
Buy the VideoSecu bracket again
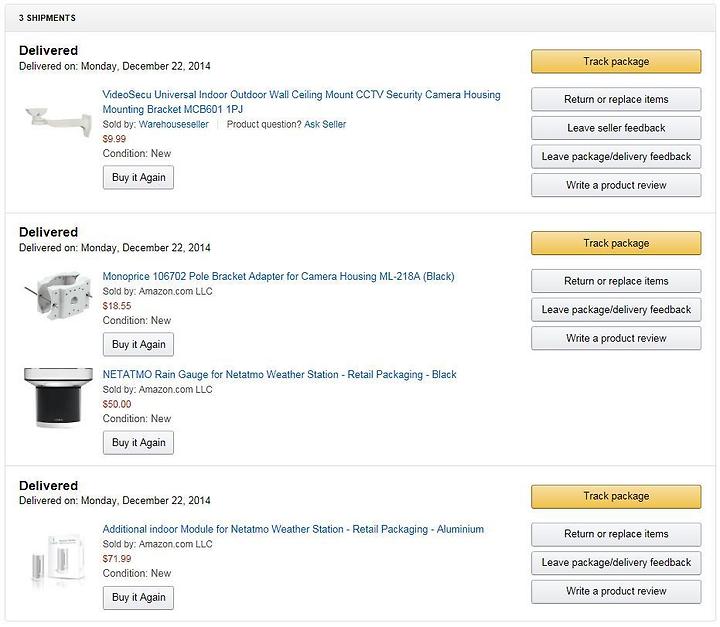[x=138, y=177]
